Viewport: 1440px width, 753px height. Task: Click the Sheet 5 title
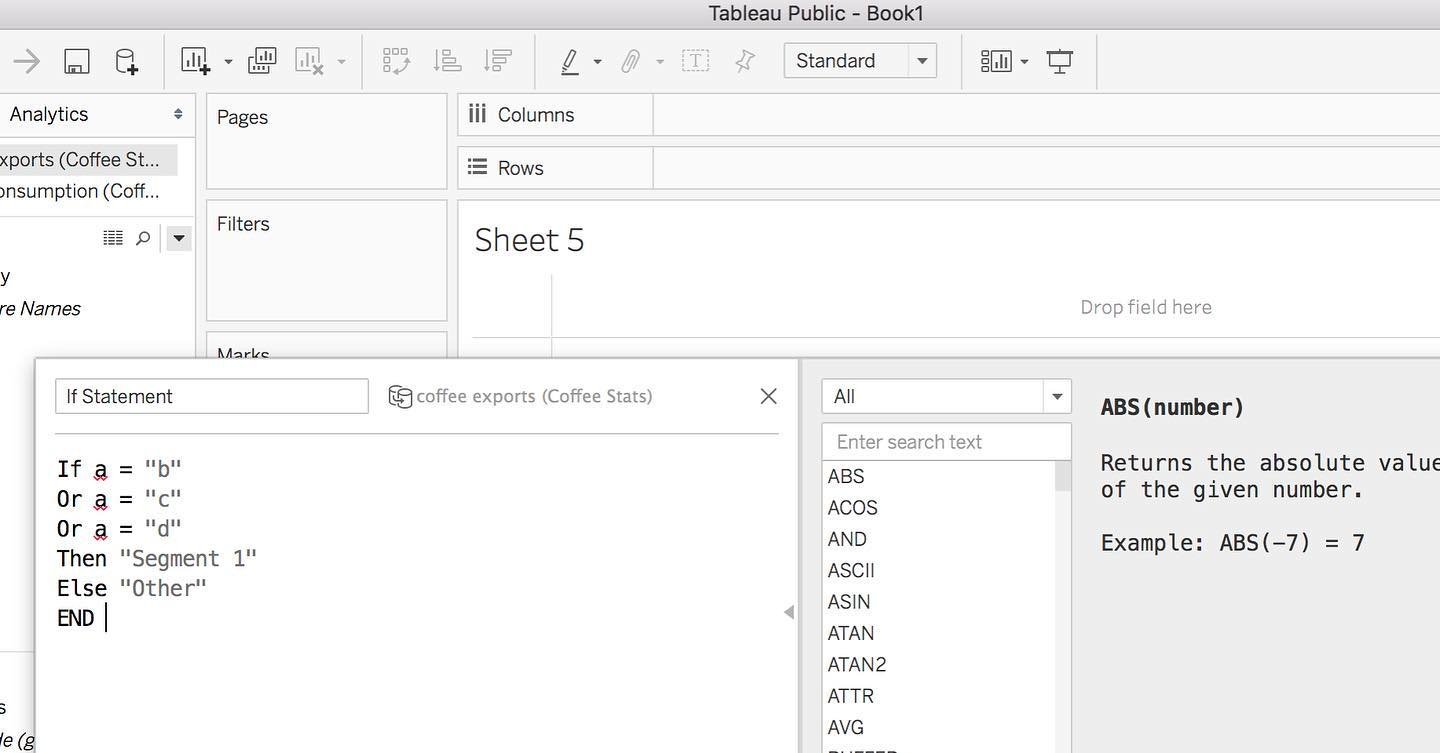click(x=529, y=240)
